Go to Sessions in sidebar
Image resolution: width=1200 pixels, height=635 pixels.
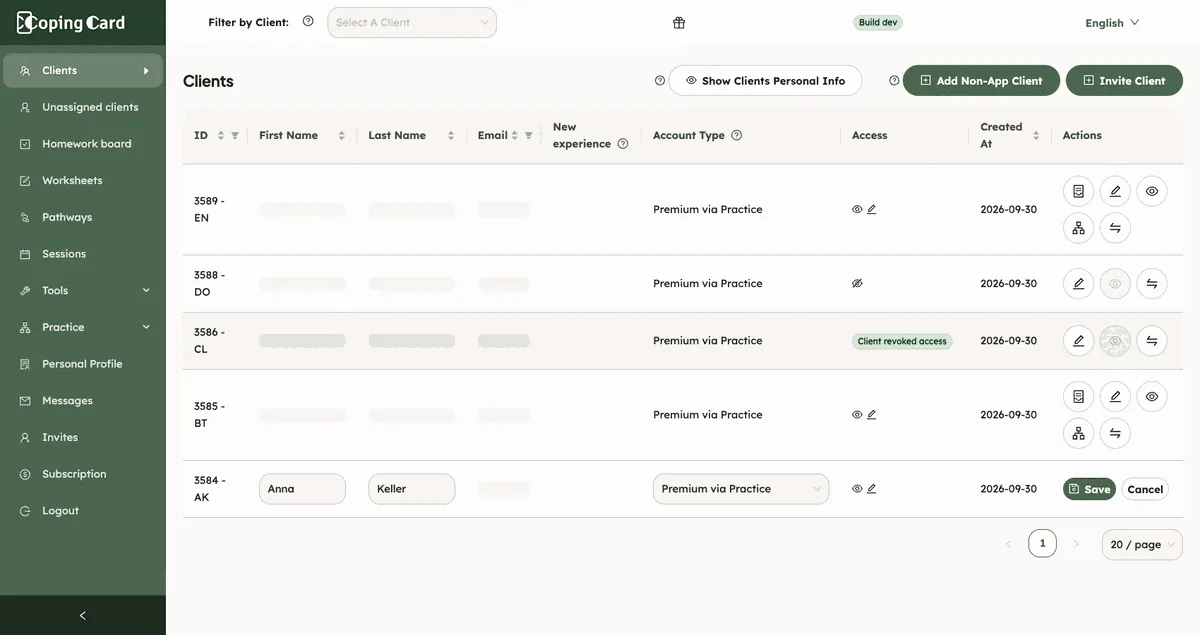[83, 254]
